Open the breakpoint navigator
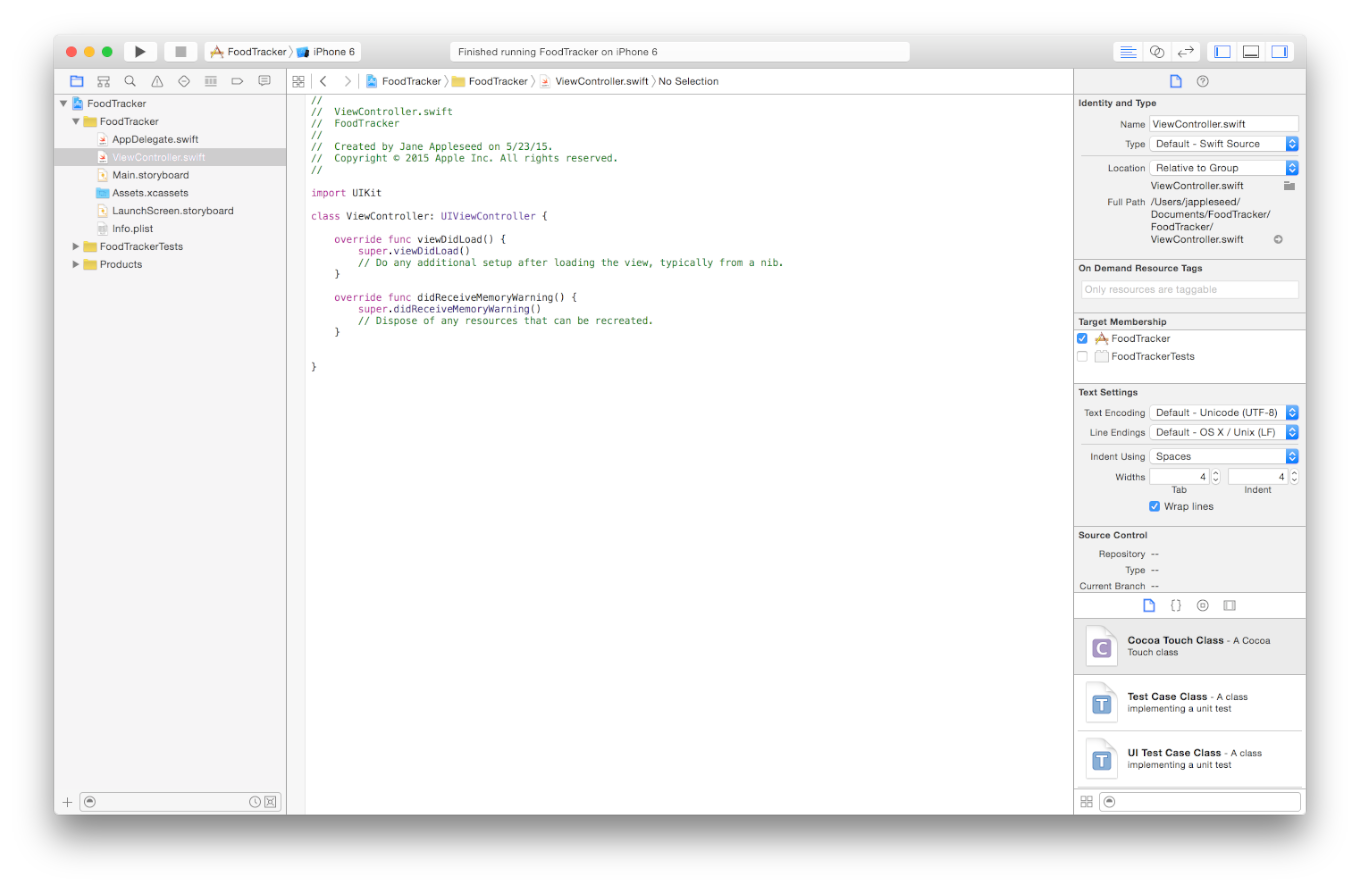Image resolution: width=1360 pixels, height=892 pixels. point(237,81)
